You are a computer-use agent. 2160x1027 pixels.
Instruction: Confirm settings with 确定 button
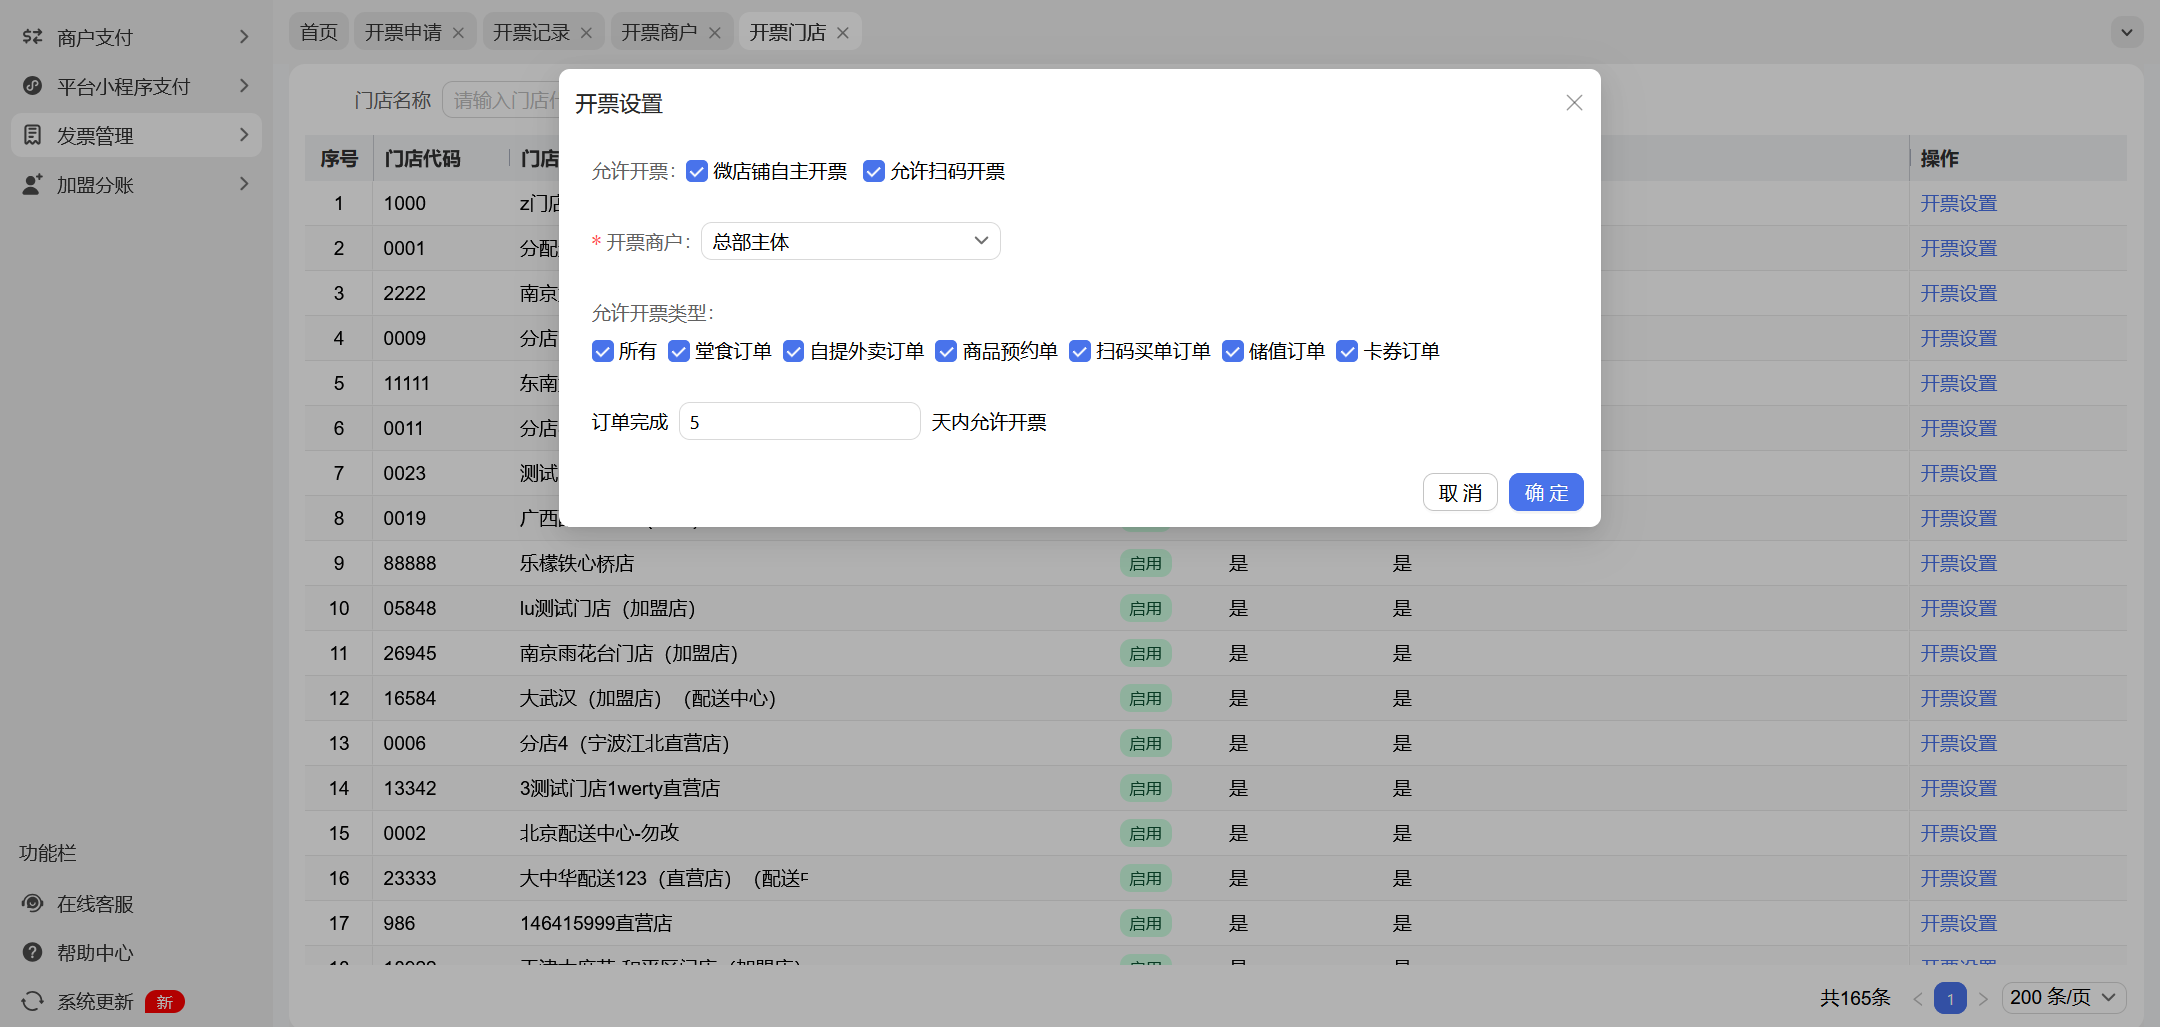[1546, 492]
